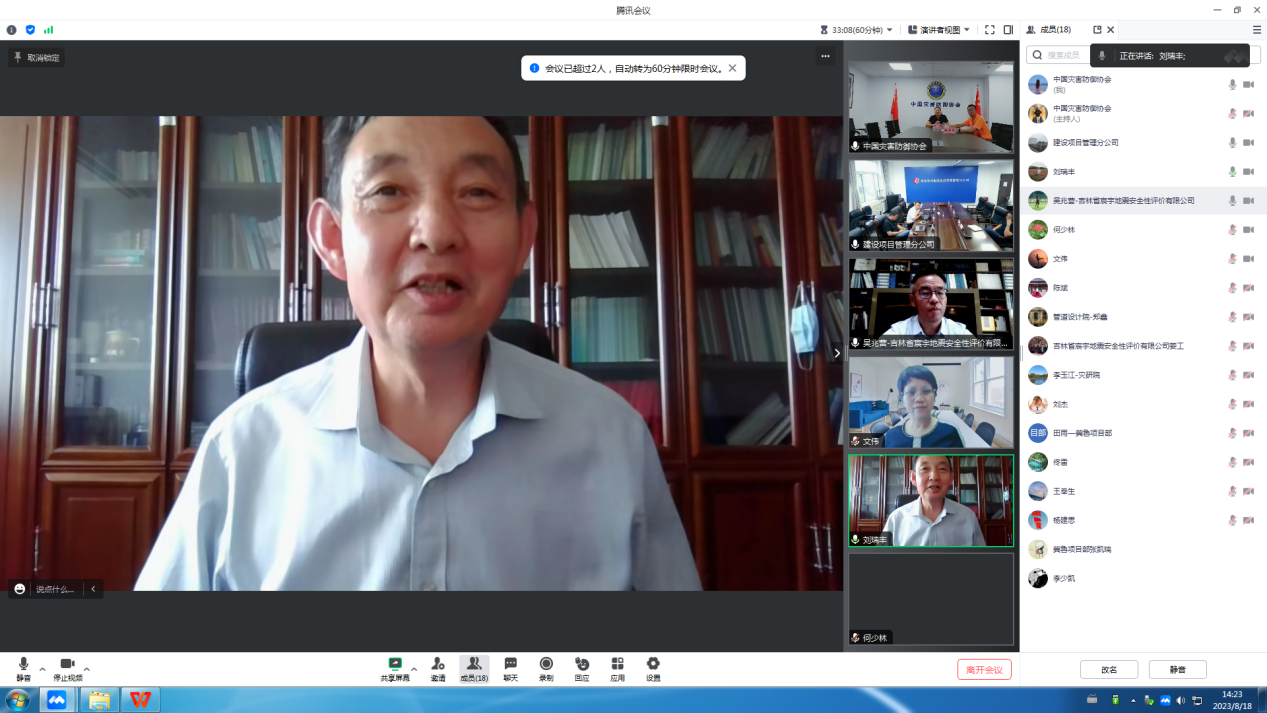Pop out the members panel

(1097, 30)
